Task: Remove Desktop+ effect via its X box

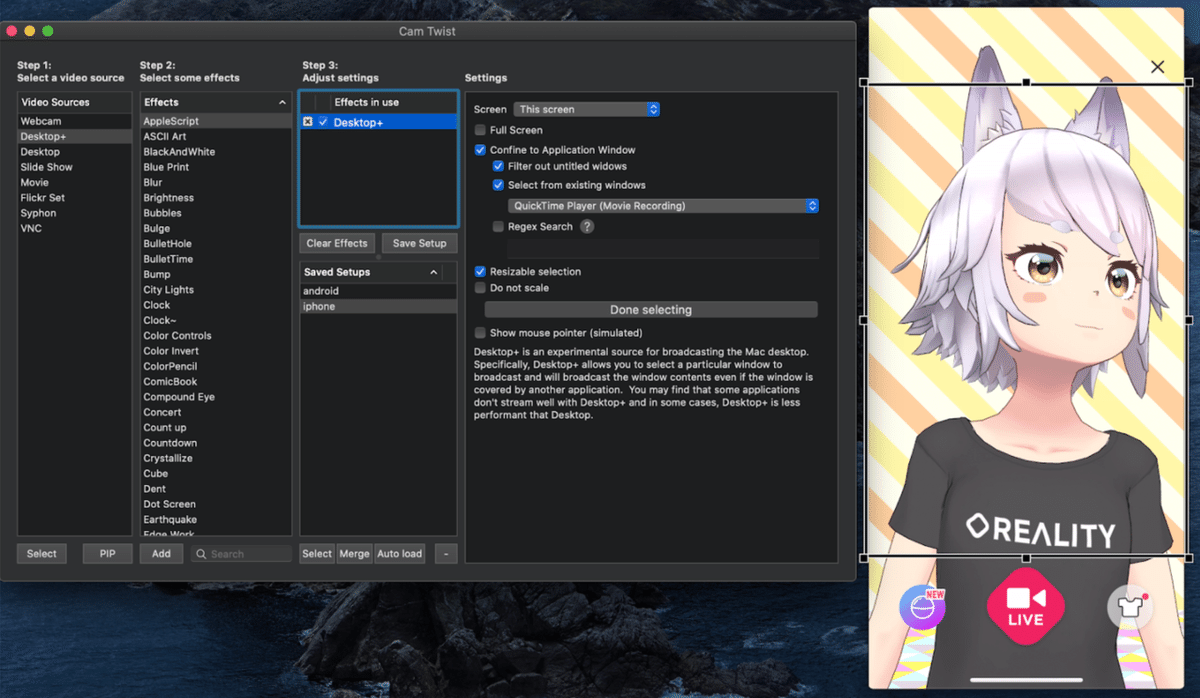Action: click(x=308, y=122)
